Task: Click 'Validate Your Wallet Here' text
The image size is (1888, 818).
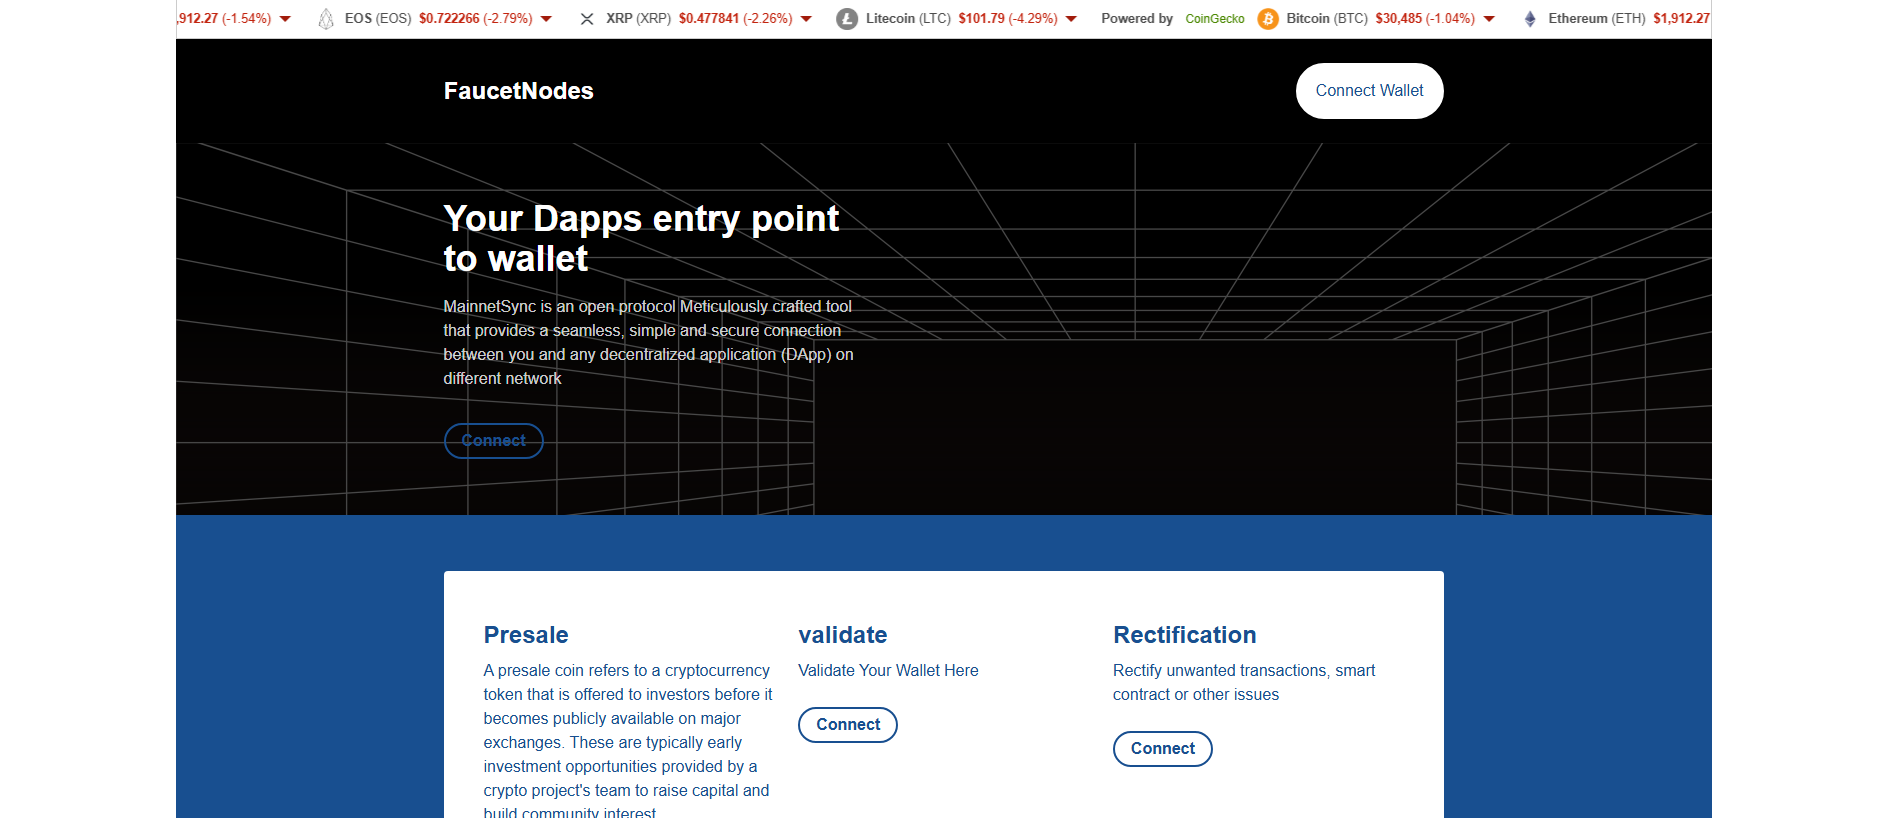Action: (x=888, y=671)
